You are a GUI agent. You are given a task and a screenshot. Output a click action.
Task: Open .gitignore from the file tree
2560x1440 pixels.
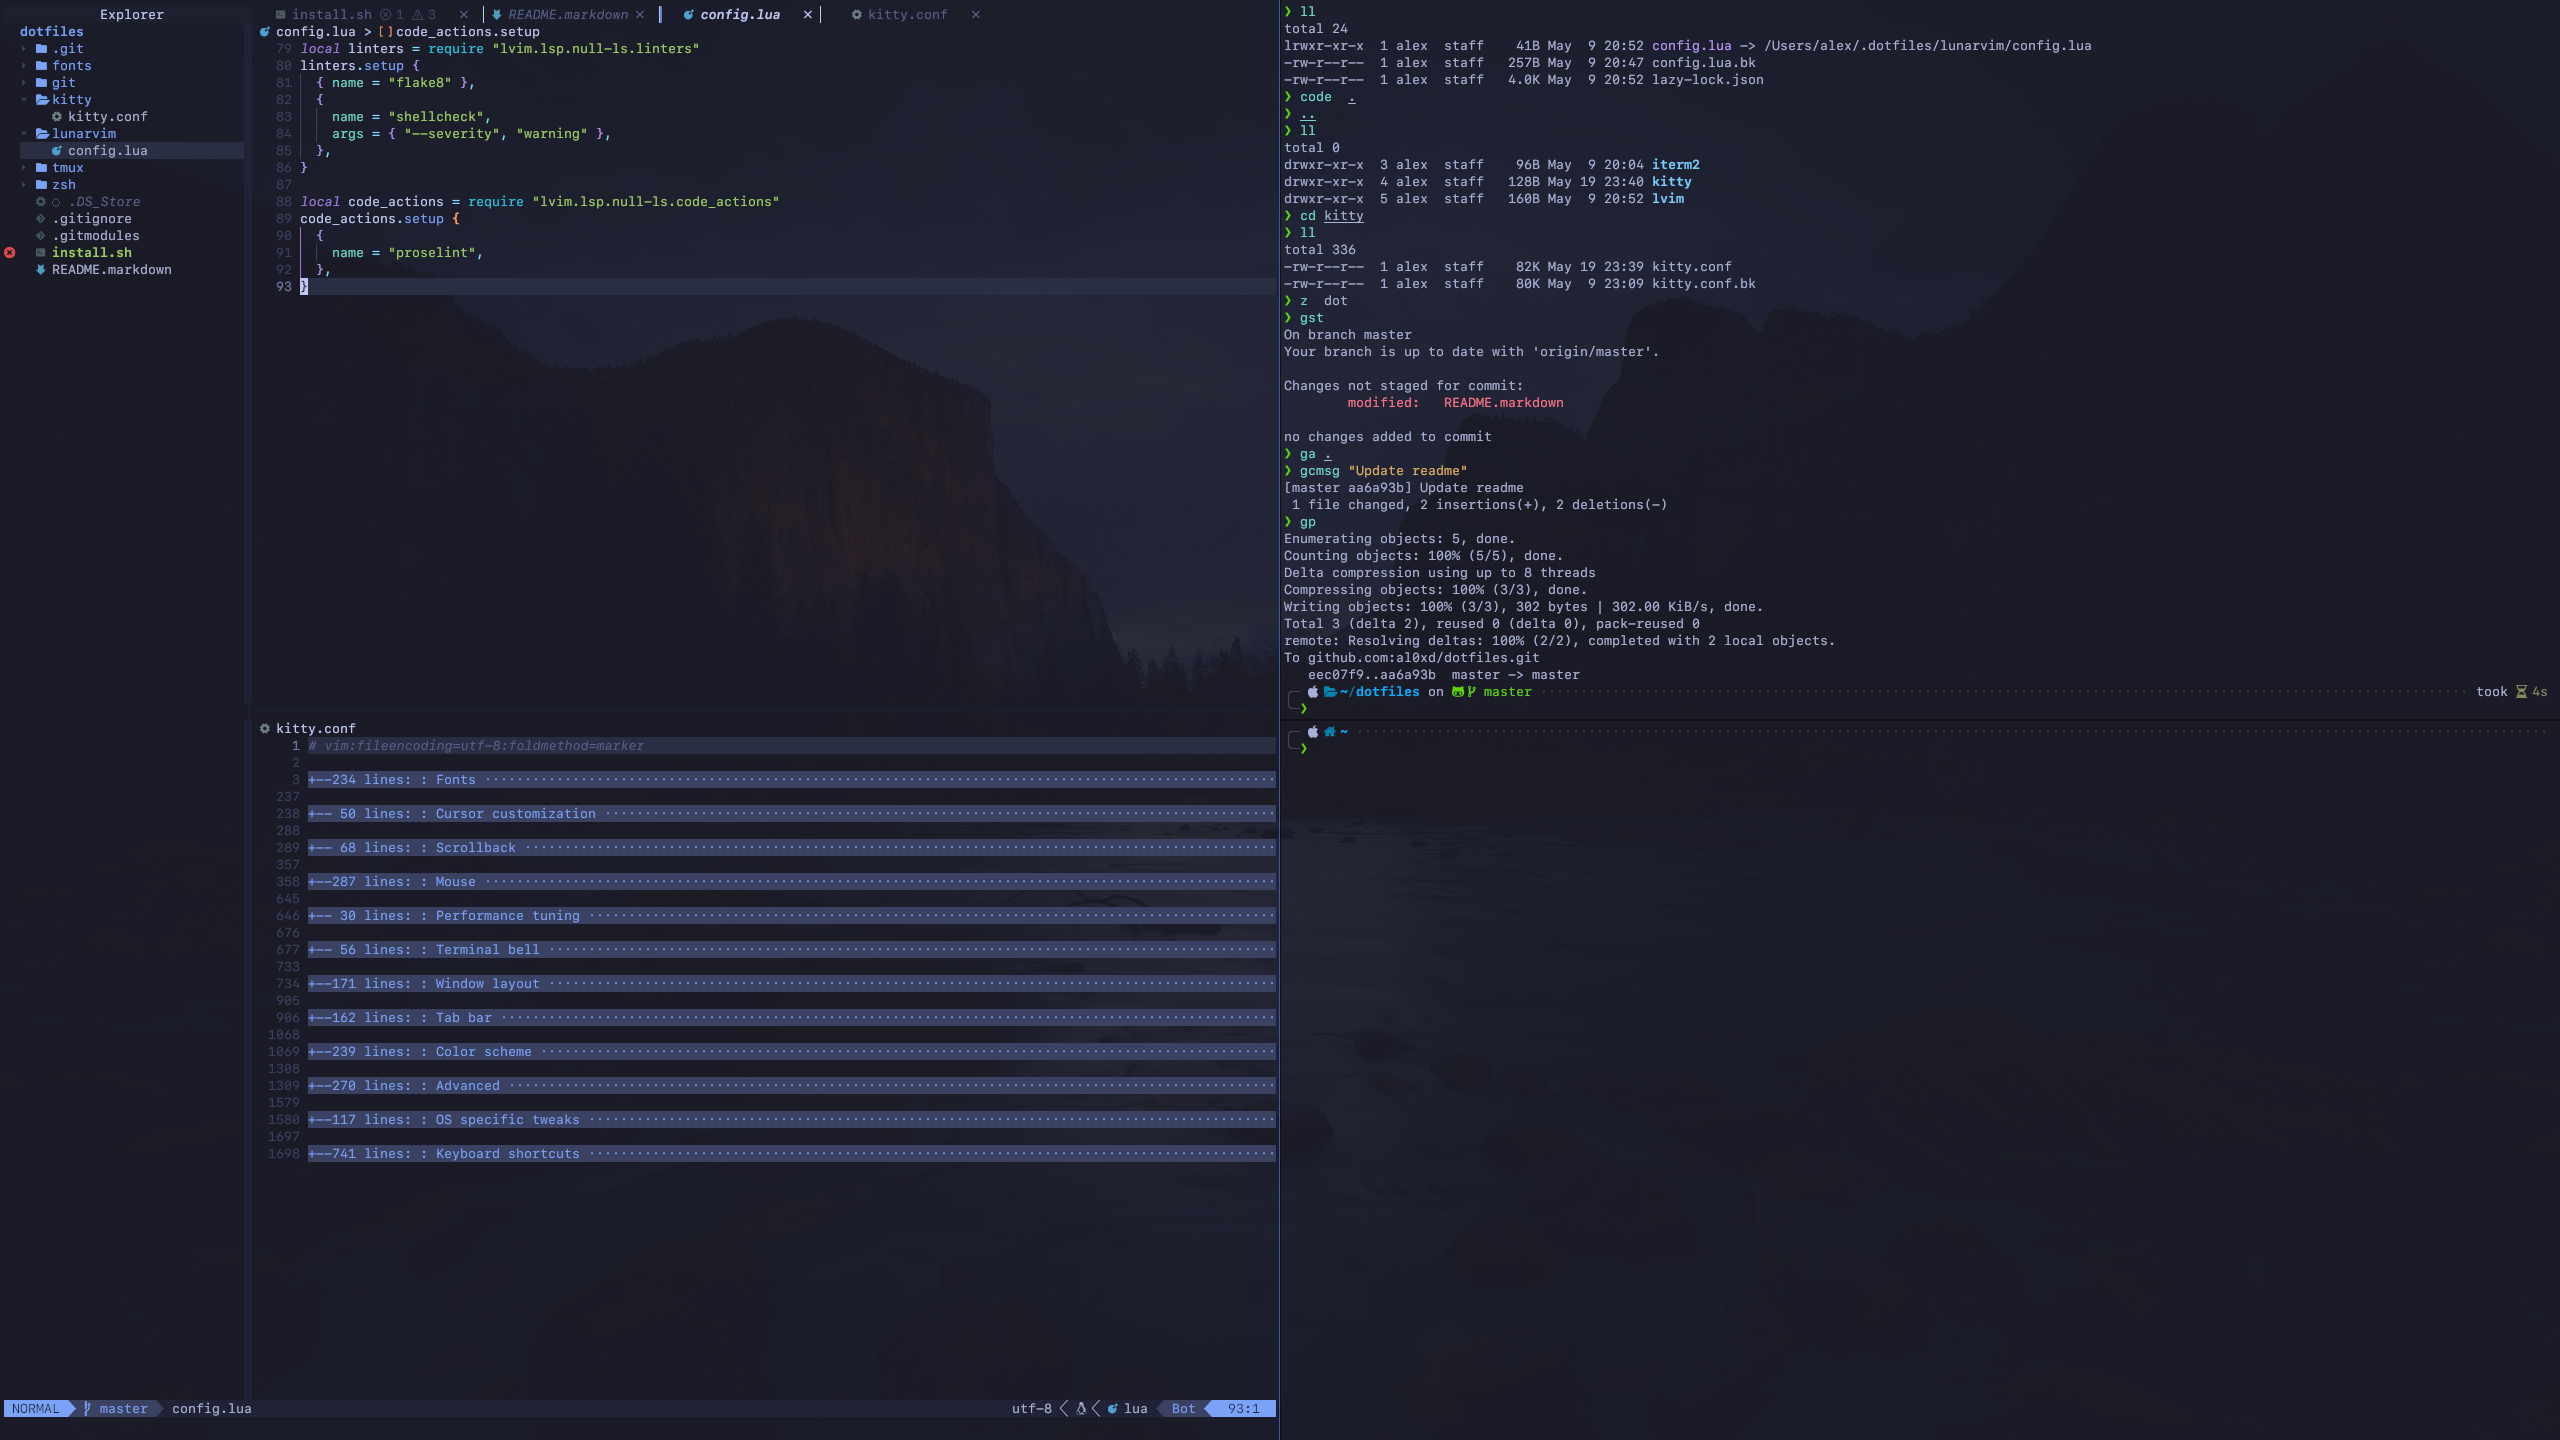(91, 219)
